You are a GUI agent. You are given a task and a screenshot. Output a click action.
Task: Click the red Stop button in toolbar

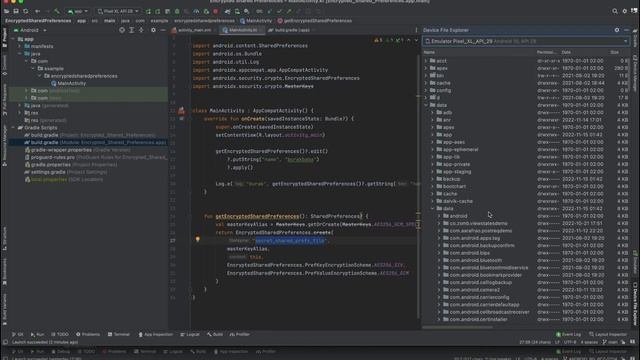[x=216, y=11]
